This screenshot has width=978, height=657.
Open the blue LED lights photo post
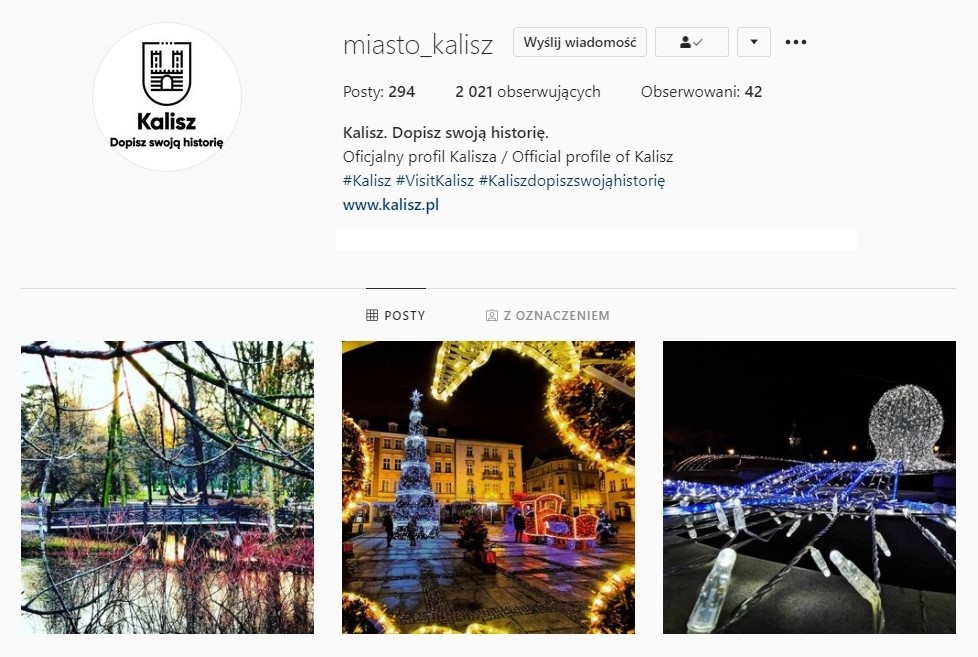click(x=809, y=487)
